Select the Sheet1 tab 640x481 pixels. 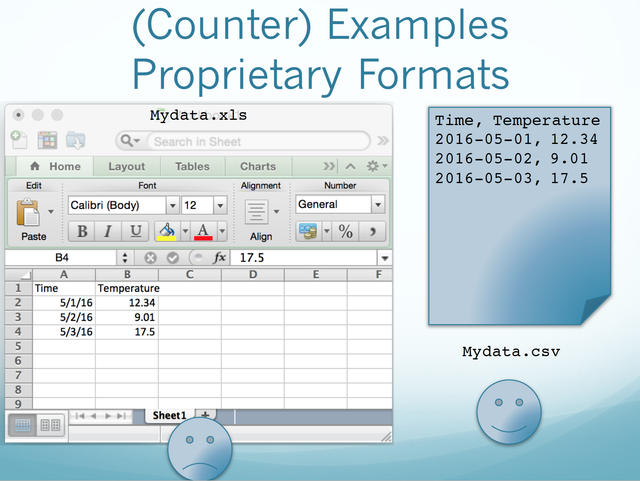169,415
